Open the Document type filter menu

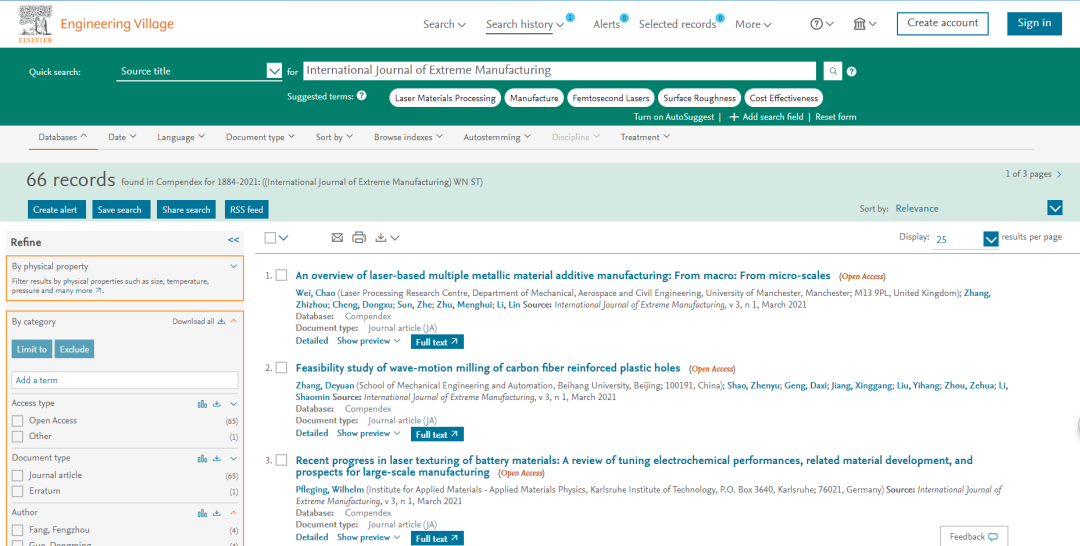pos(260,137)
